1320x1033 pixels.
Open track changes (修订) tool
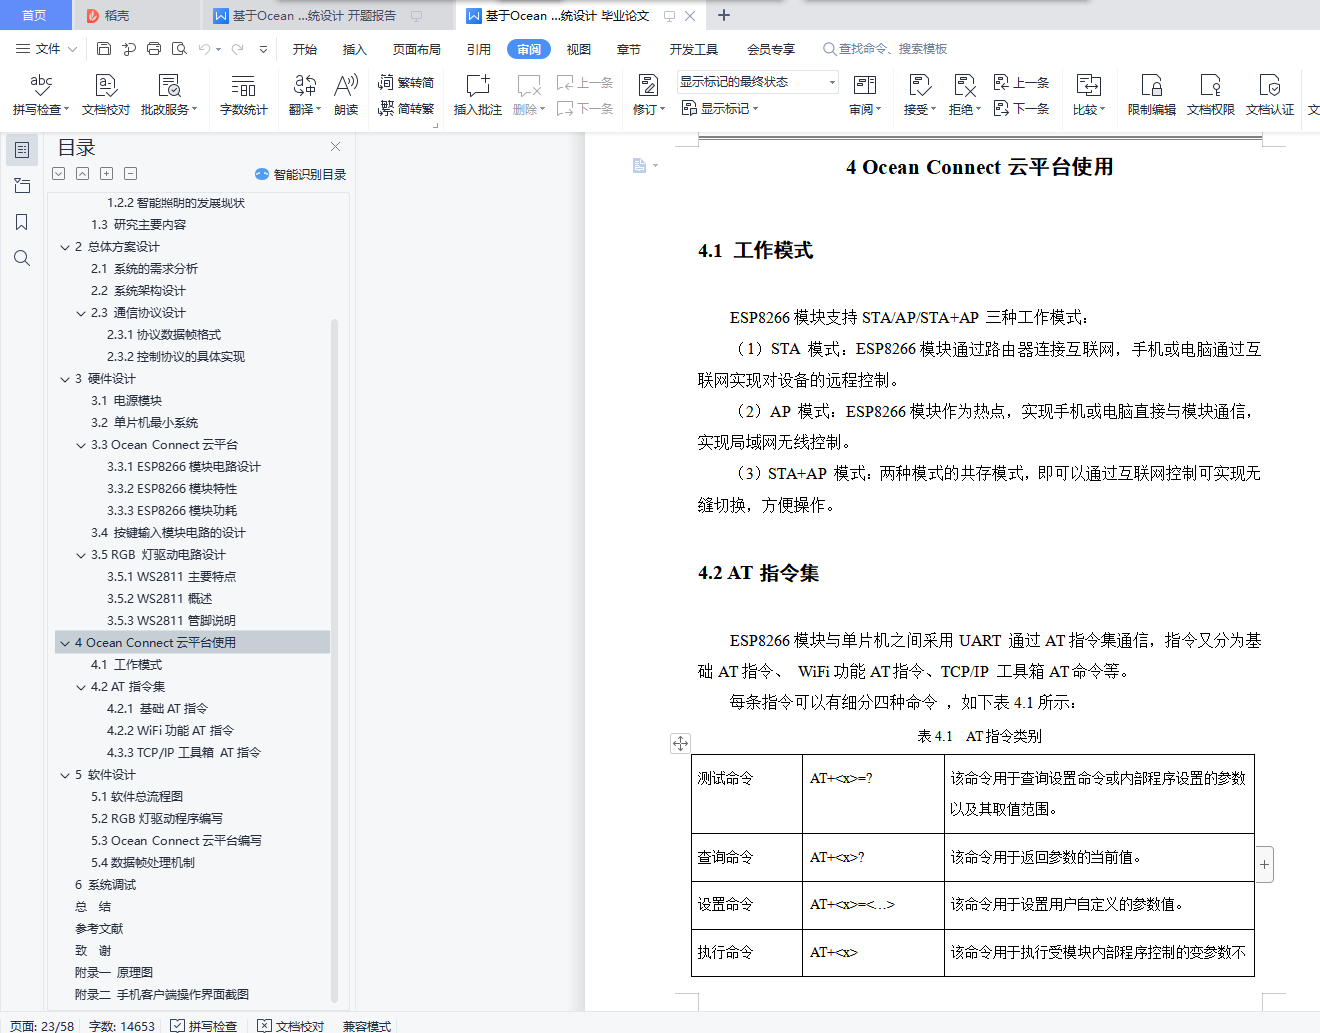pos(648,95)
